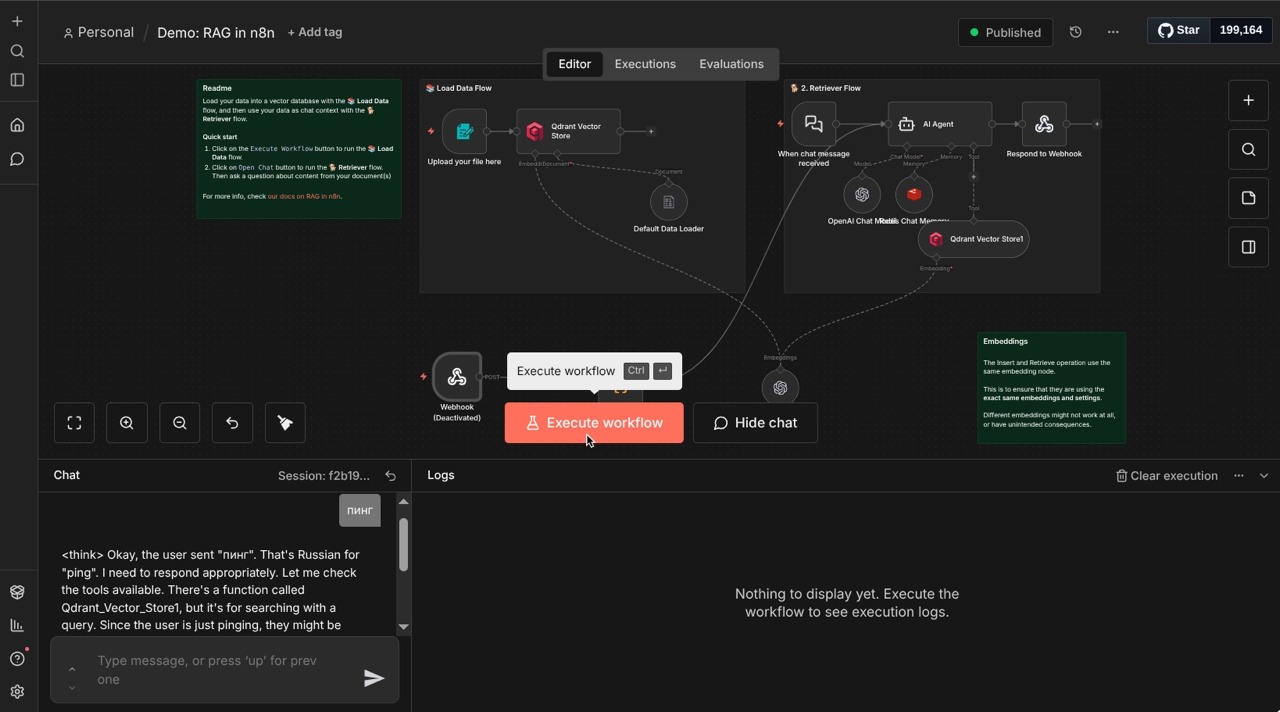Click the Execute workflow button
1280x712 pixels.
[x=594, y=423]
